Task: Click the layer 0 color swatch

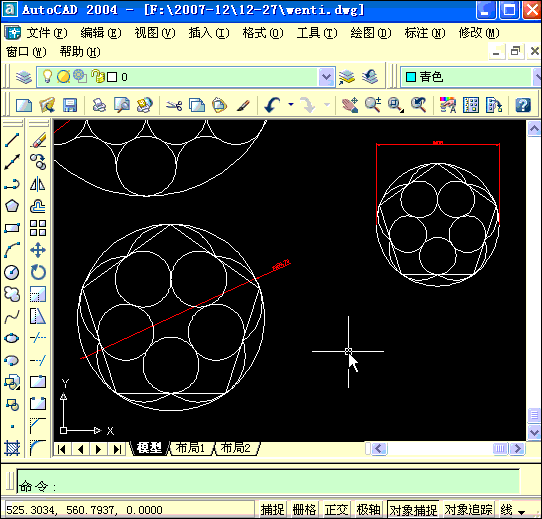Action: (x=112, y=77)
